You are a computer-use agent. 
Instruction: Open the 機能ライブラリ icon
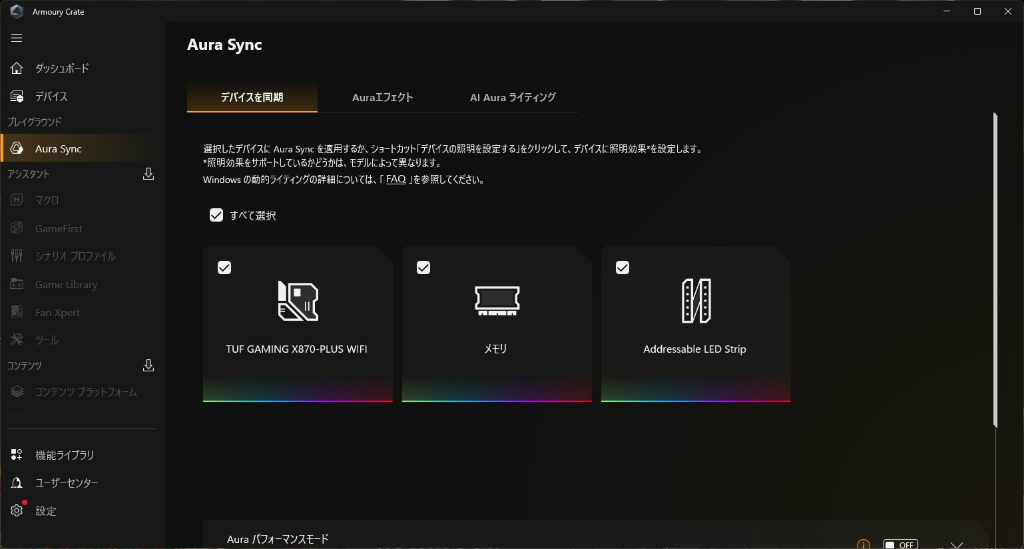[x=17, y=454]
